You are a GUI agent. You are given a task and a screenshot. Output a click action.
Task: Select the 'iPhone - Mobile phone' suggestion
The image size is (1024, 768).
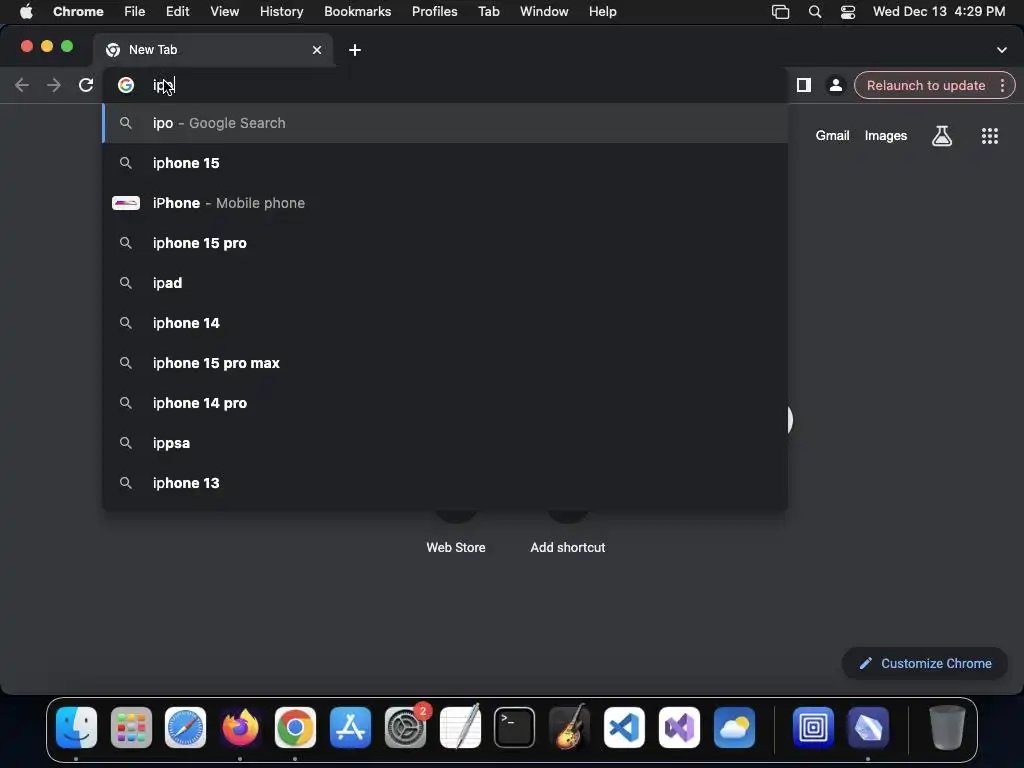click(x=445, y=203)
